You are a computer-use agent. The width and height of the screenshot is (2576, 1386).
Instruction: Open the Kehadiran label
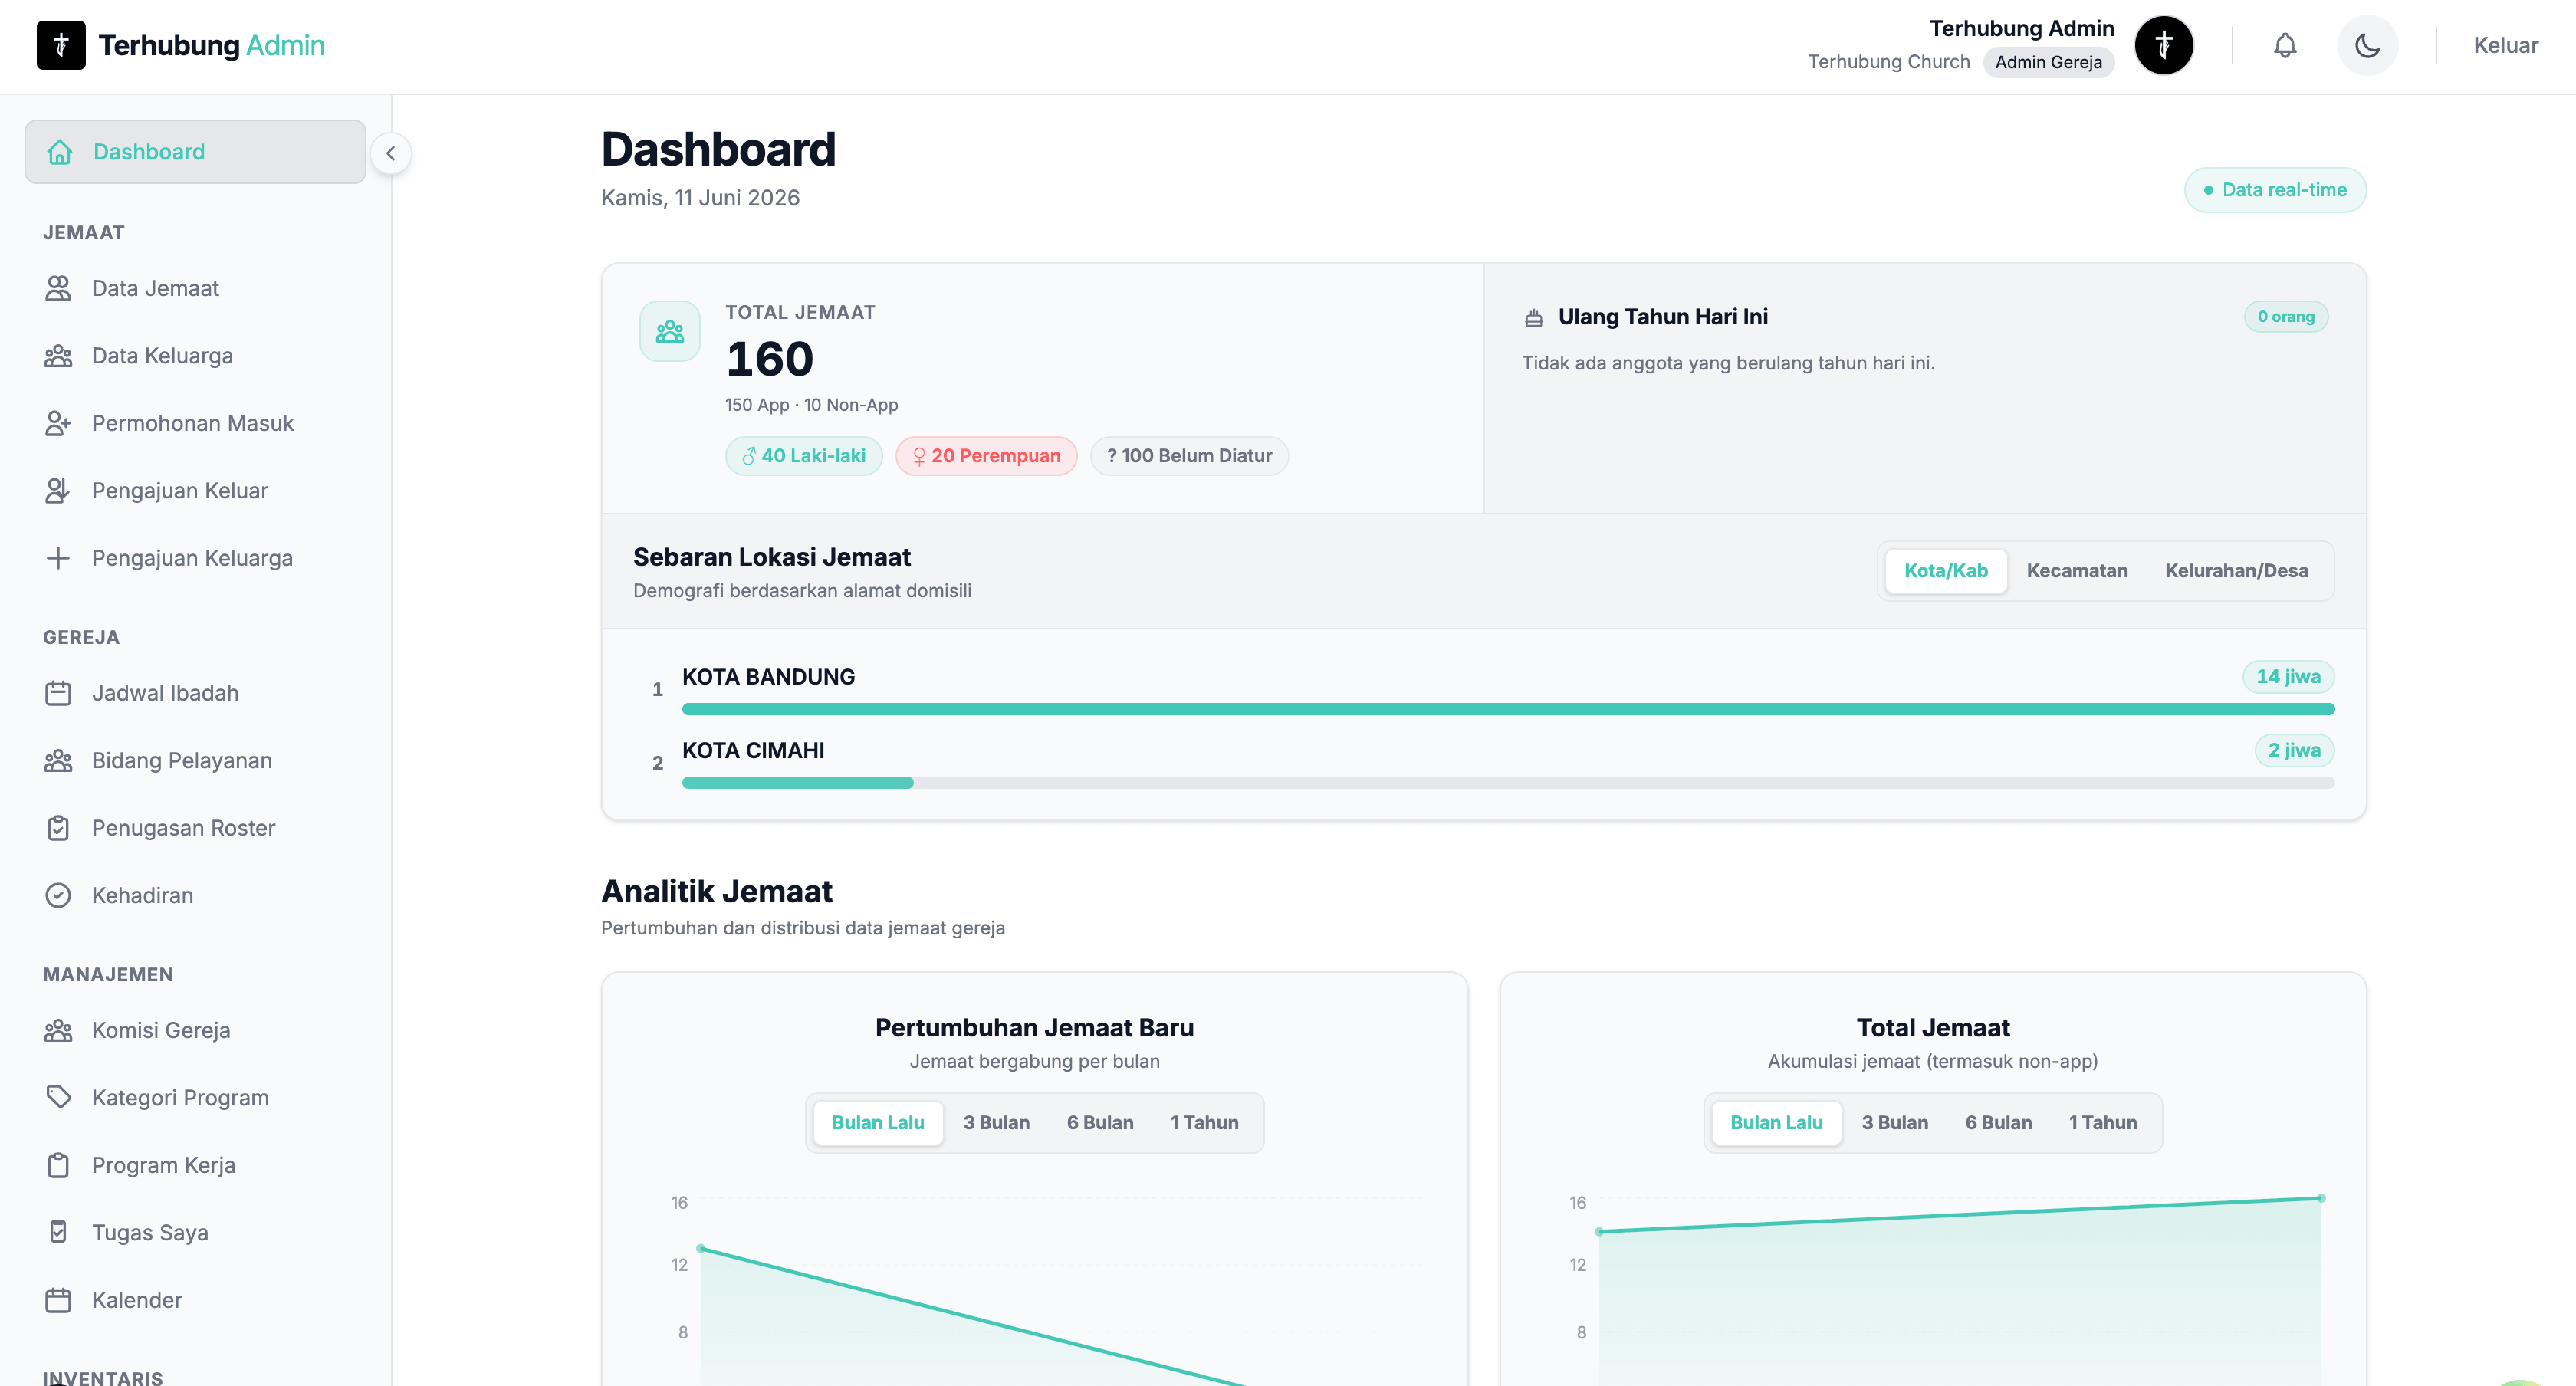point(143,895)
